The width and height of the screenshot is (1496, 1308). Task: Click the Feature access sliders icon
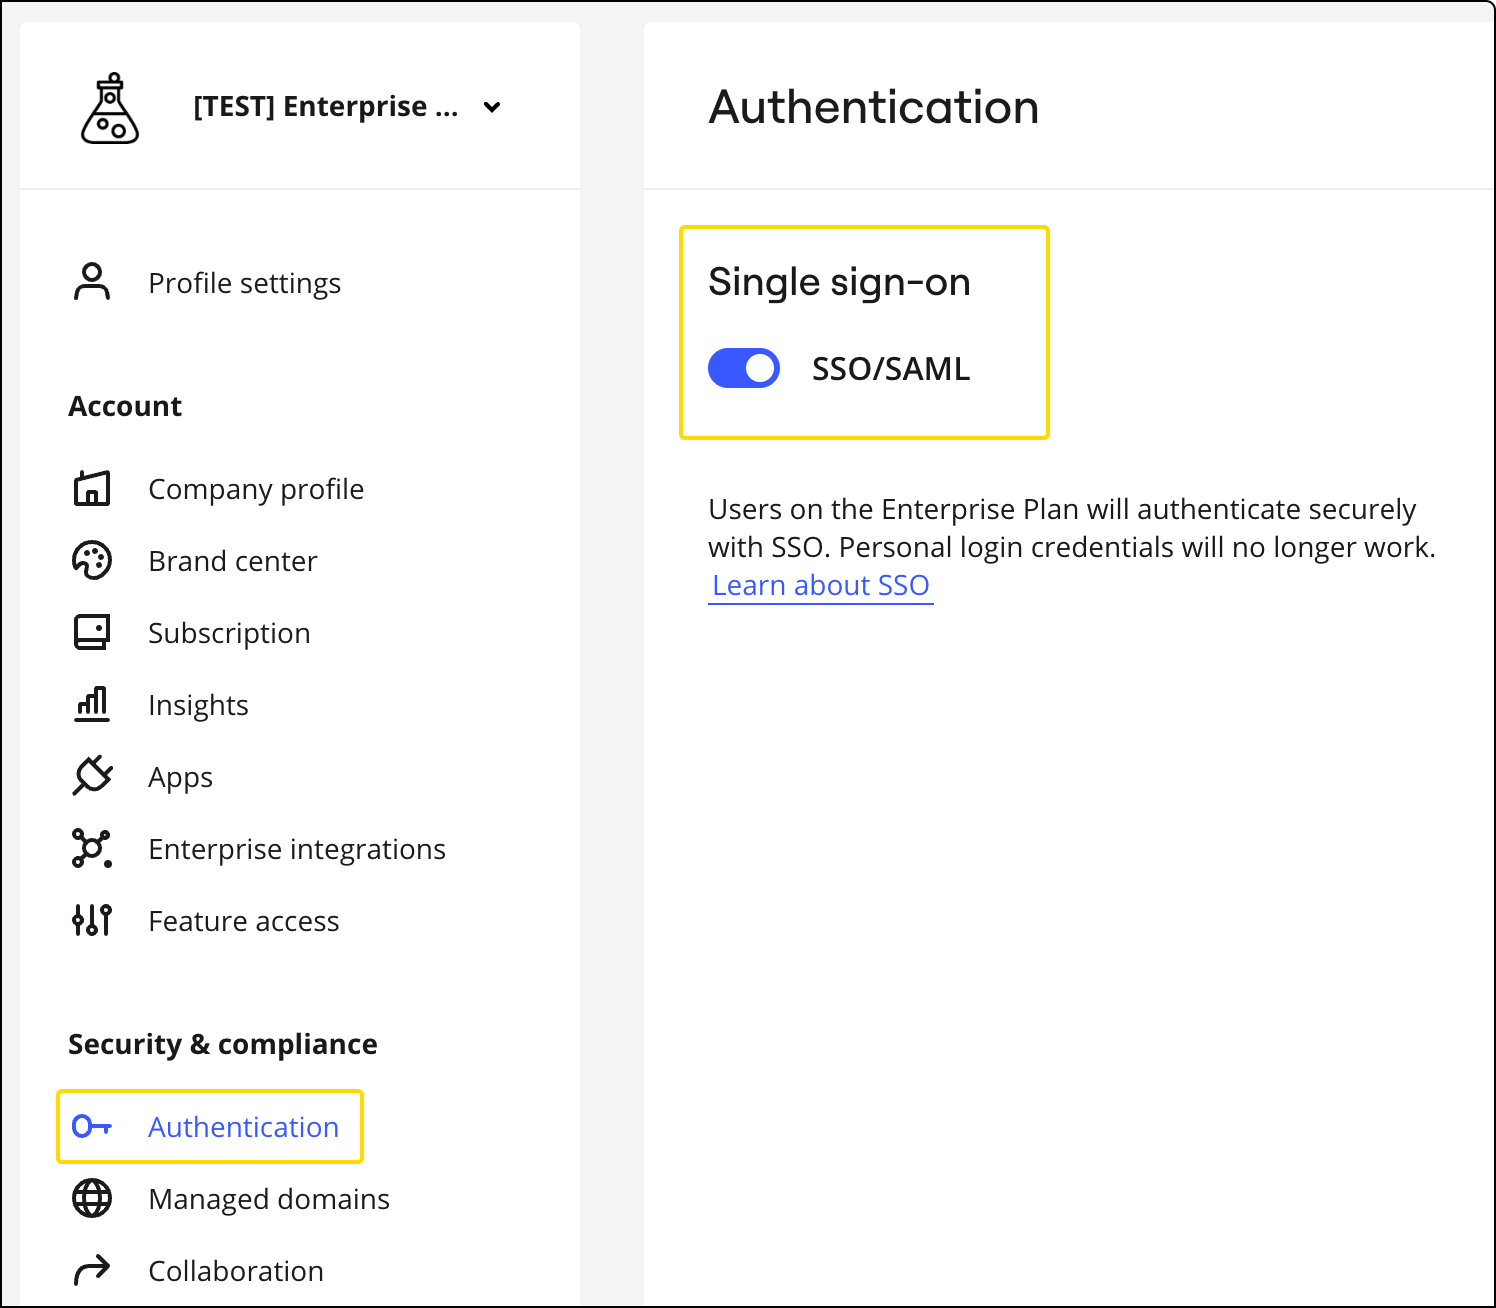[92, 920]
